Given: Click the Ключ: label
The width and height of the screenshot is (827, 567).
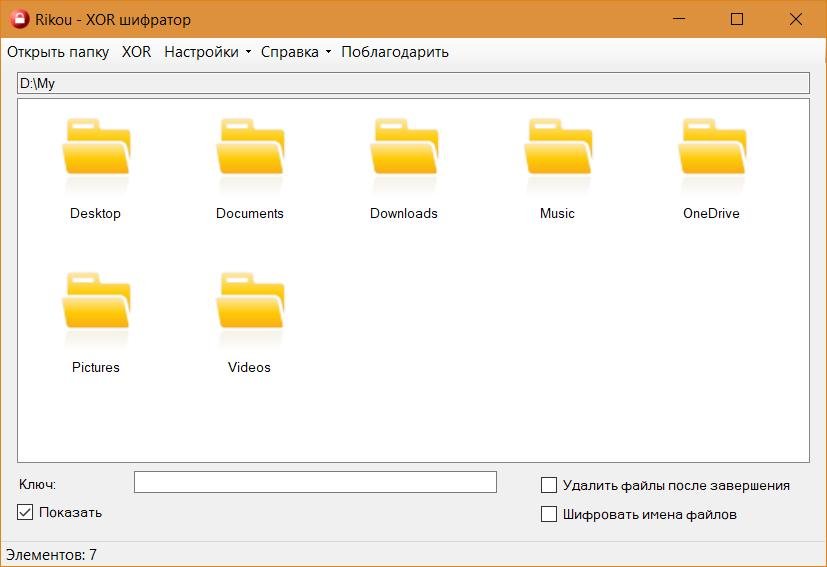Looking at the screenshot, I should click(37, 484).
